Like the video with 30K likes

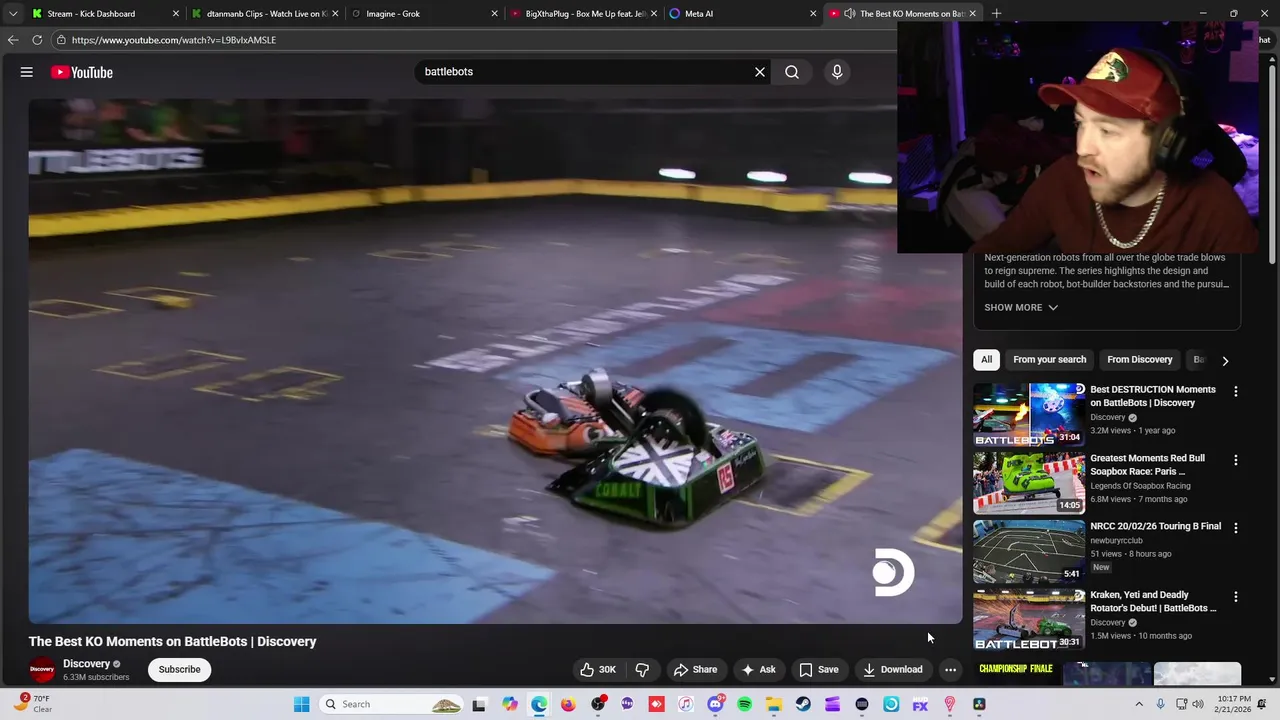598,670
